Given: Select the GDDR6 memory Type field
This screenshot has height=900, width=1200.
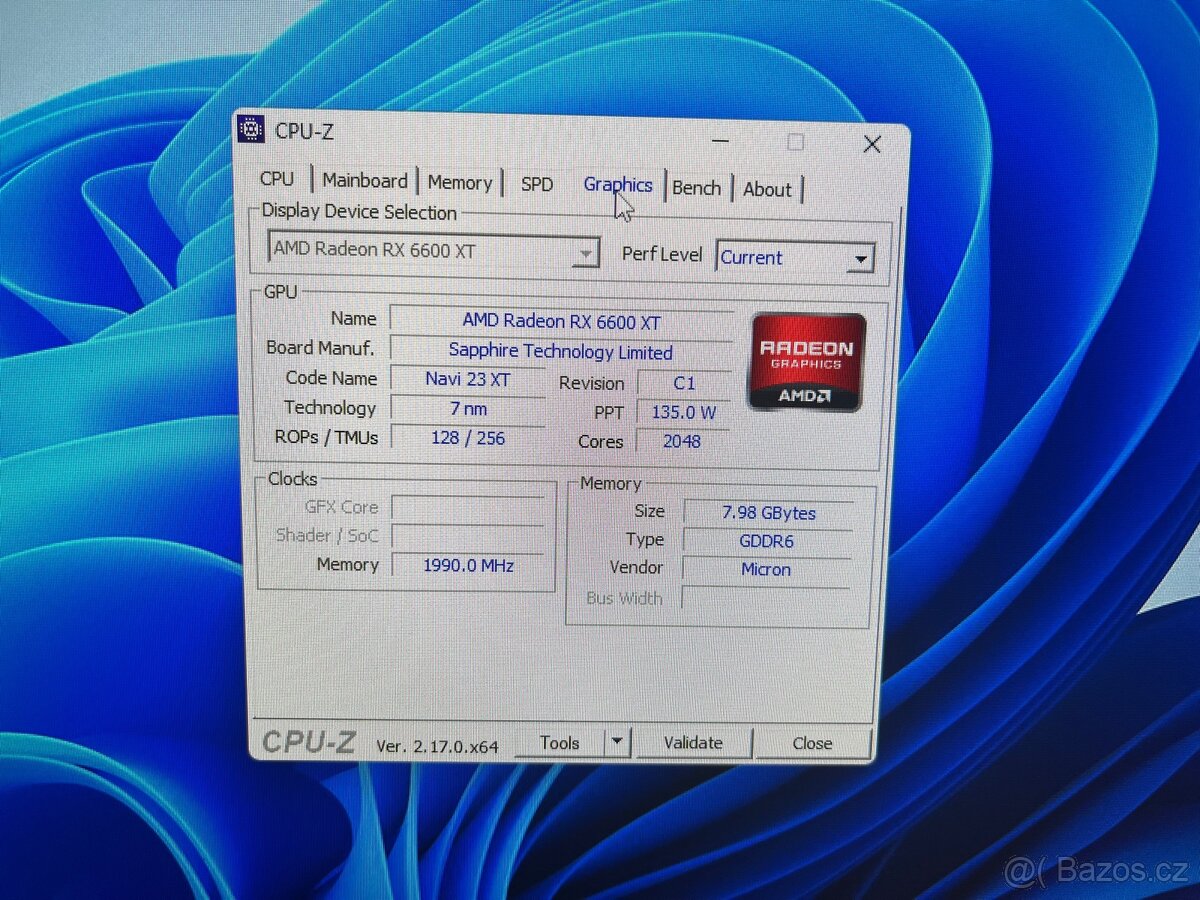Looking at the screenshot, I should pyautogui.click(x=766, y=540).
